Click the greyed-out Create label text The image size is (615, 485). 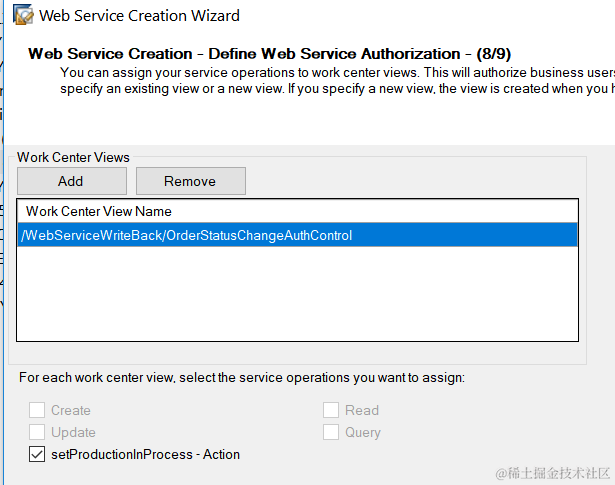tap(71, 411)
